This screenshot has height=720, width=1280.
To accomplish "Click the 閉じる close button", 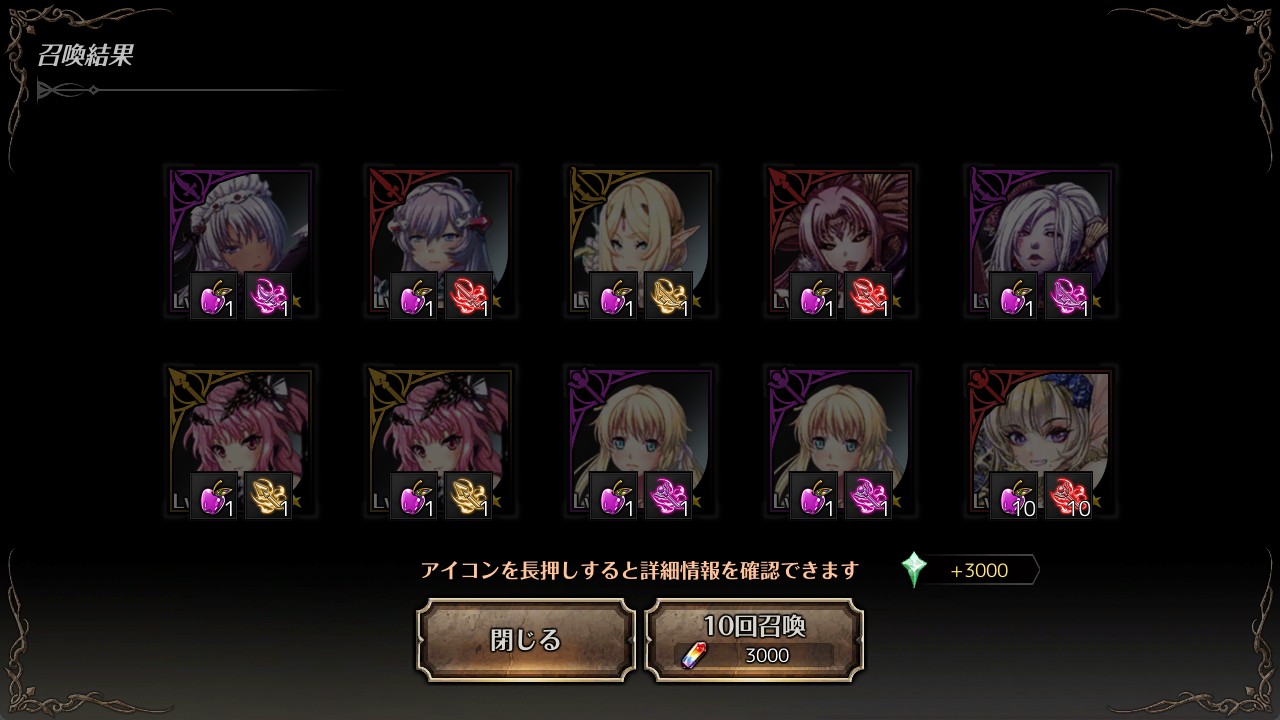I will click(526, 640).
